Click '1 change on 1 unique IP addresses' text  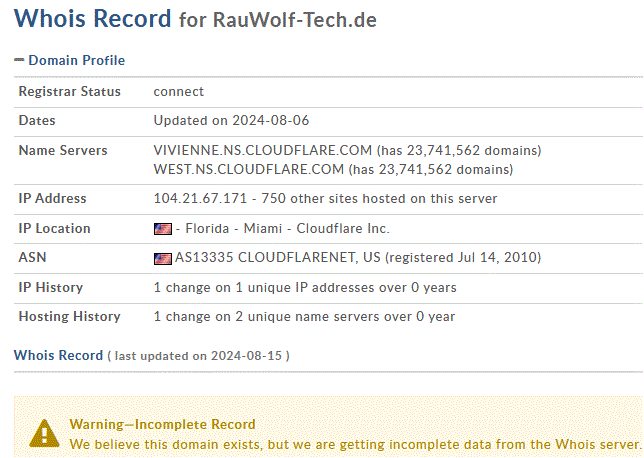264,287
